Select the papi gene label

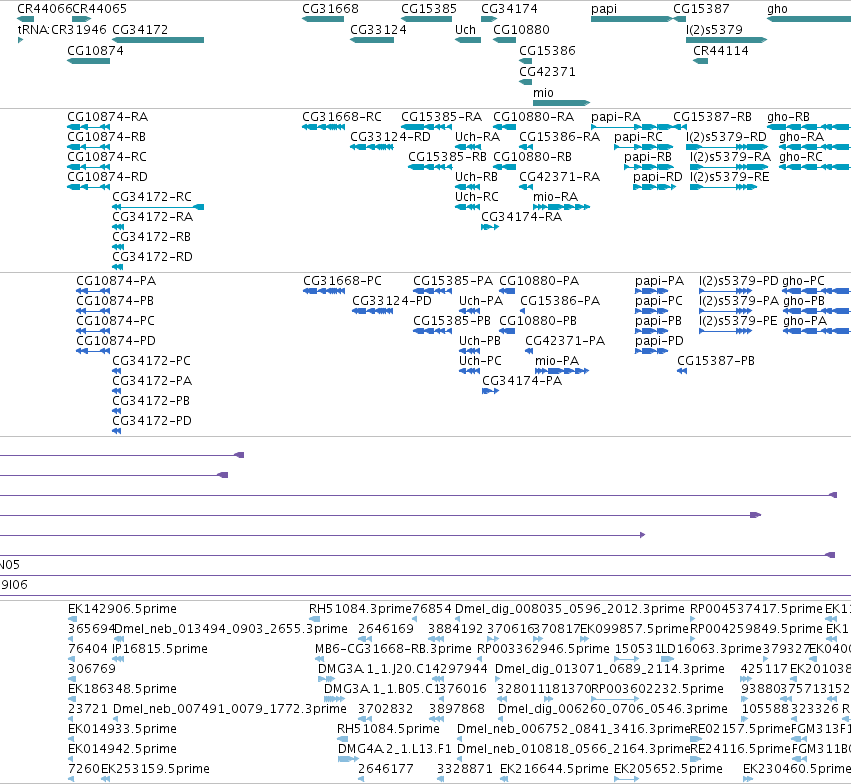[x=604, y=9]
